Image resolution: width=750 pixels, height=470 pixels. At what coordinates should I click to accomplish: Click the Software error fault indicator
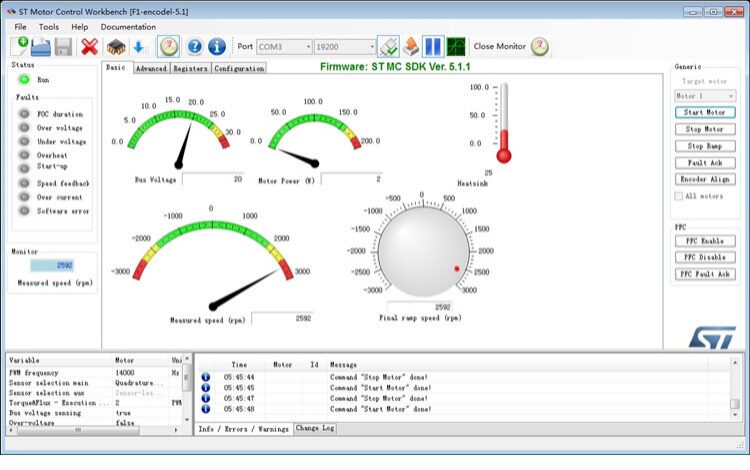tap(24, 210)
